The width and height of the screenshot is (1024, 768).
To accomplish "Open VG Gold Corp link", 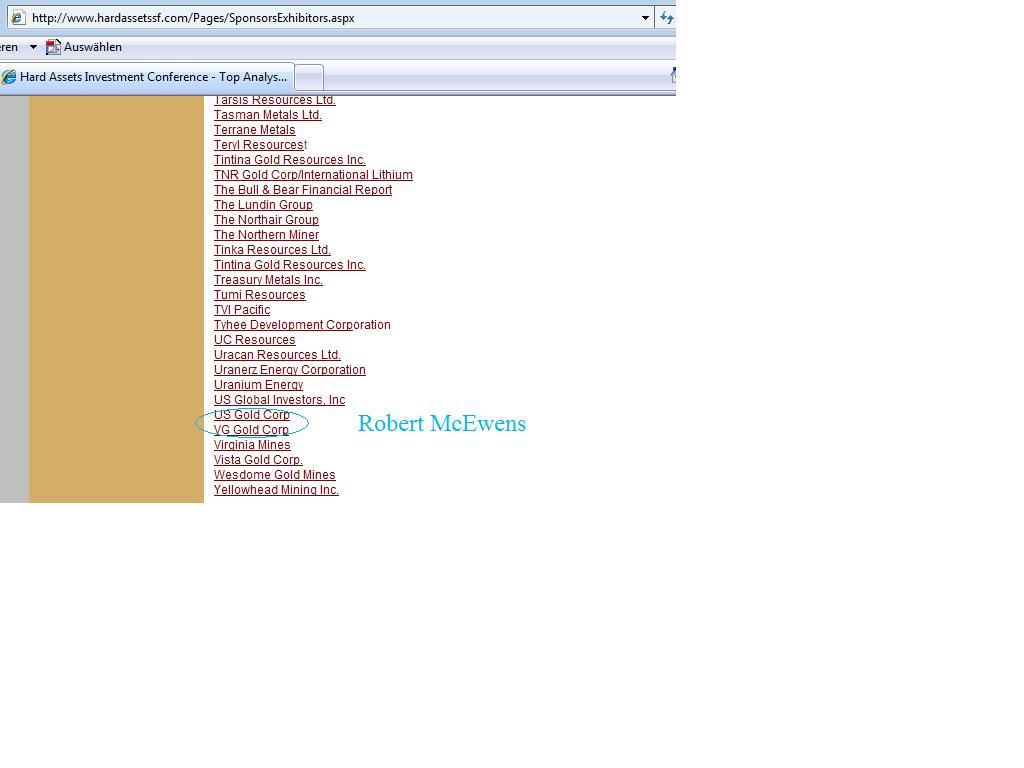I will [251, 430].
